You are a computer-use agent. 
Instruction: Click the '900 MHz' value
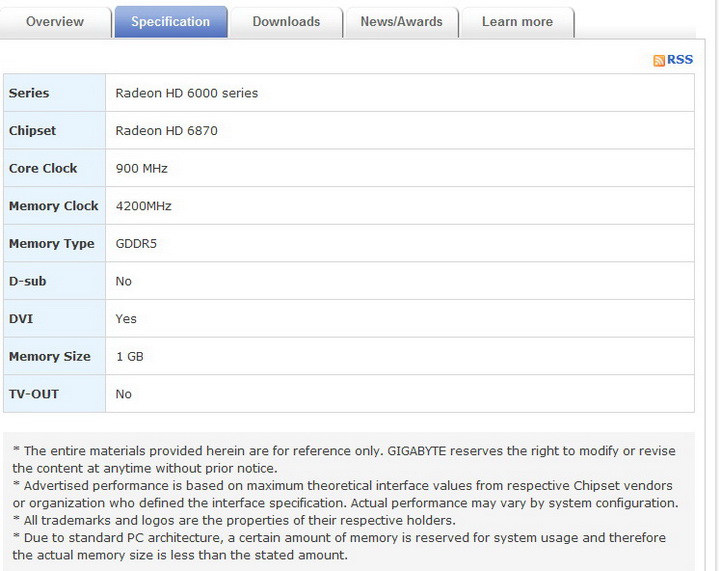coord(141,168)
